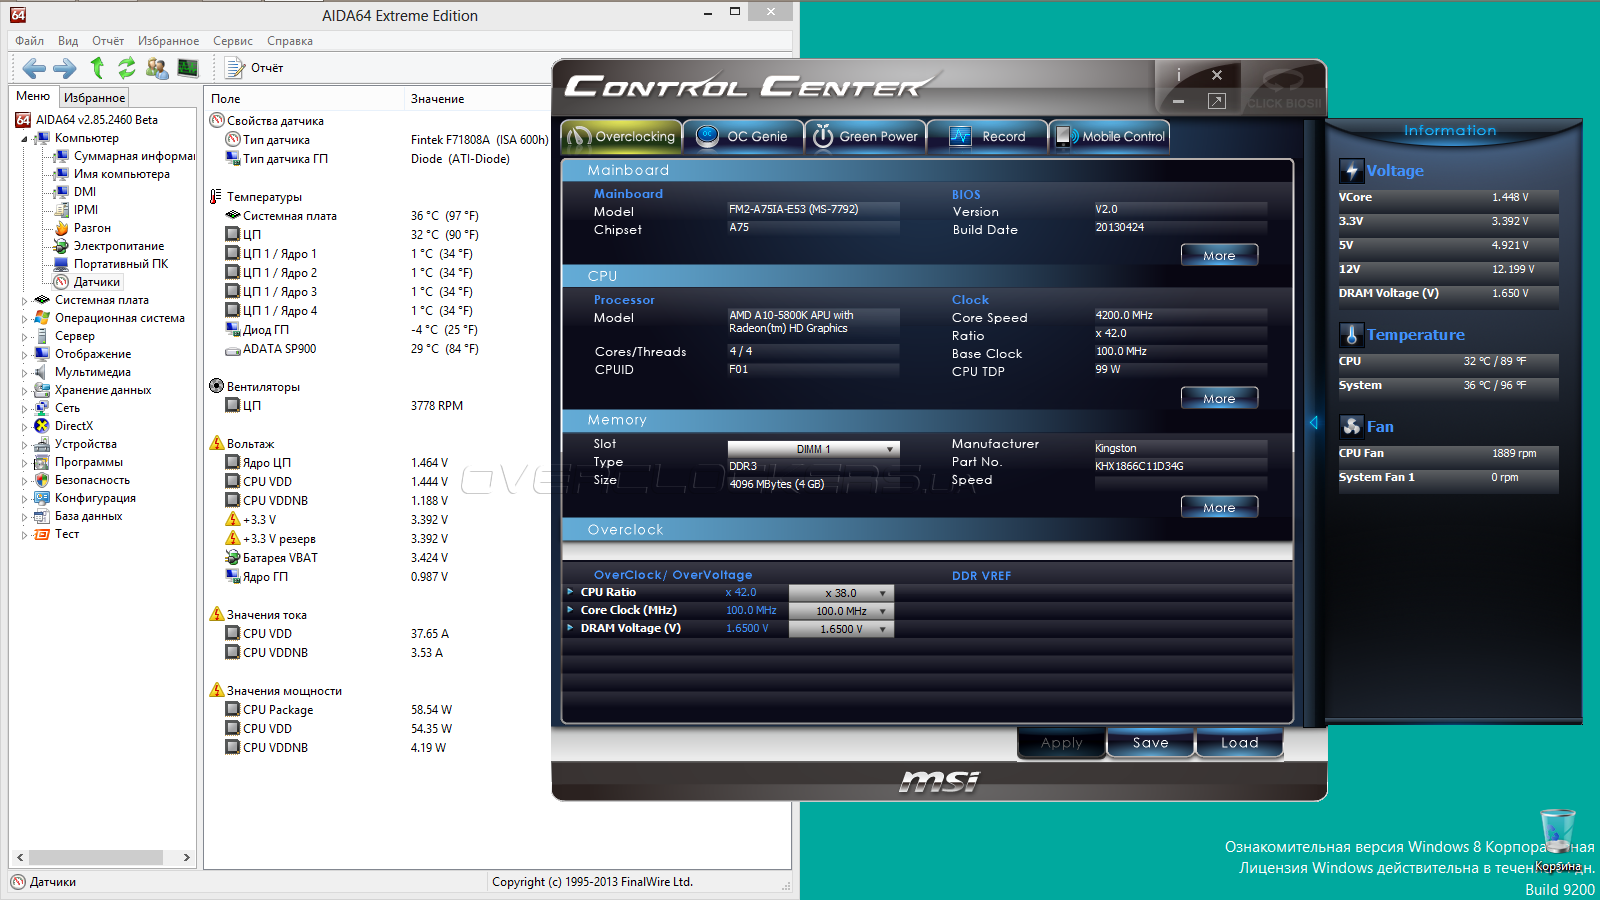Expand the Отображение tree node

24,354
